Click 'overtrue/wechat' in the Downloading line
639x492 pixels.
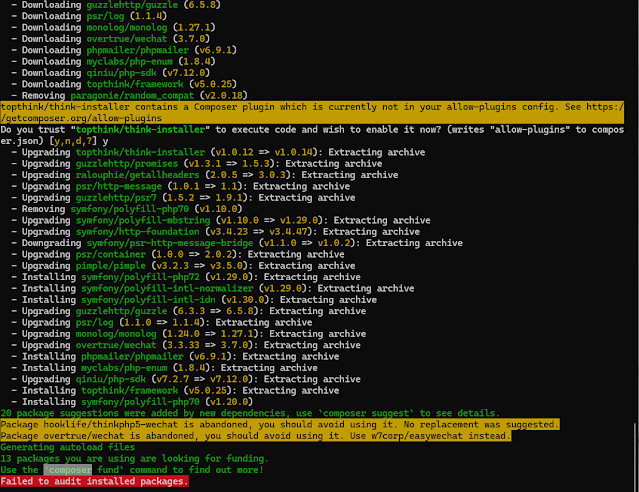(x=127, y=39)
